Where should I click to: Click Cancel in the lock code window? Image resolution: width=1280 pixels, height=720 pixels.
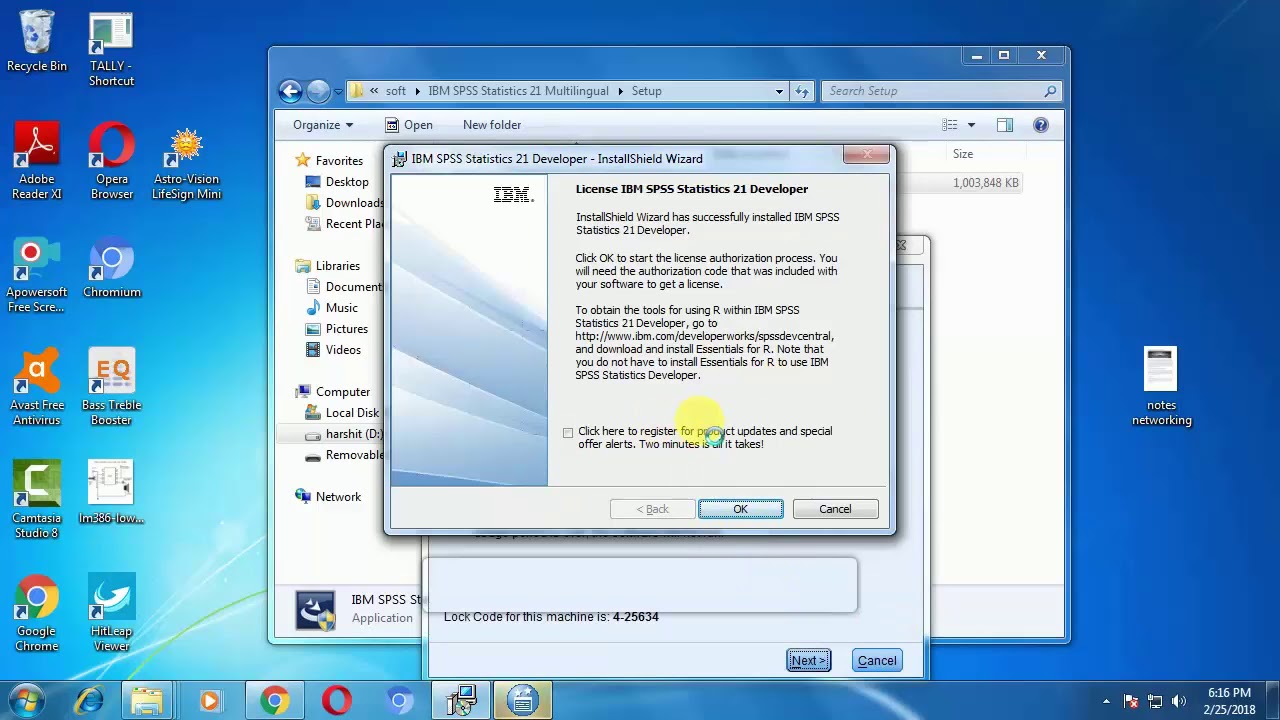tap(877, 661)
